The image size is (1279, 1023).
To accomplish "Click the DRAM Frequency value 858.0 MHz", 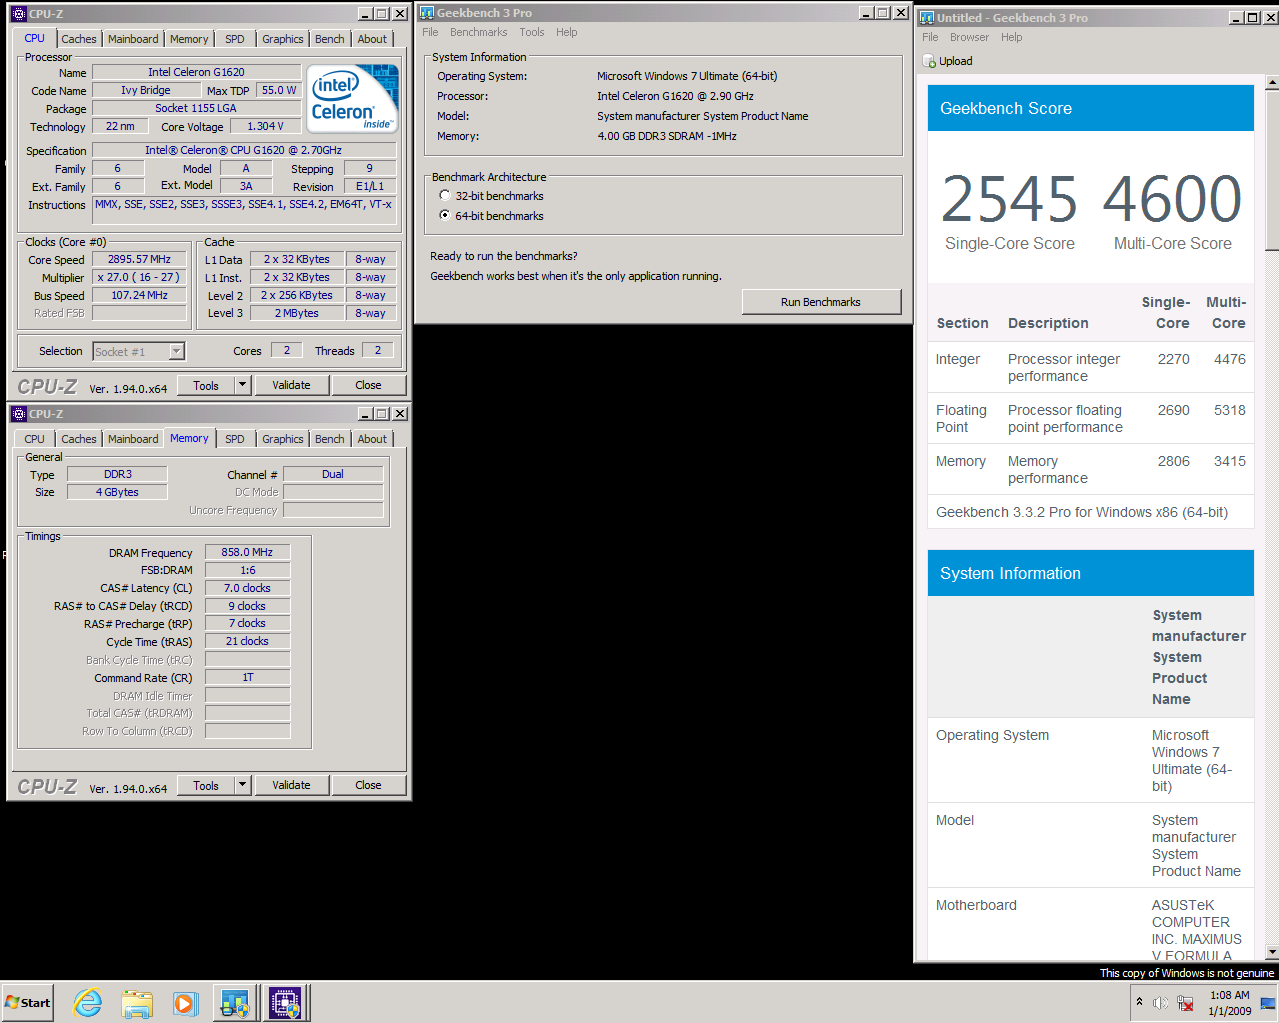I will coord(247,552).
